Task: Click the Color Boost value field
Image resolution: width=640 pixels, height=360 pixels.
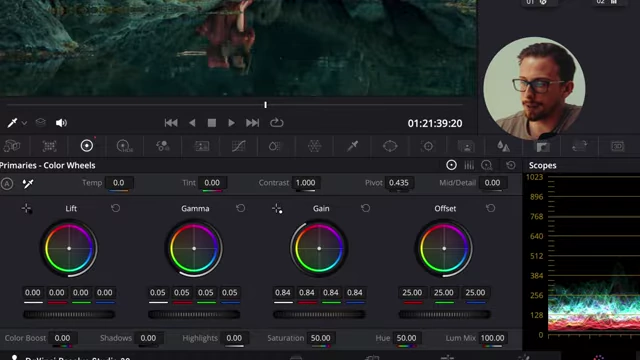Action: click(x=62, y=338)
